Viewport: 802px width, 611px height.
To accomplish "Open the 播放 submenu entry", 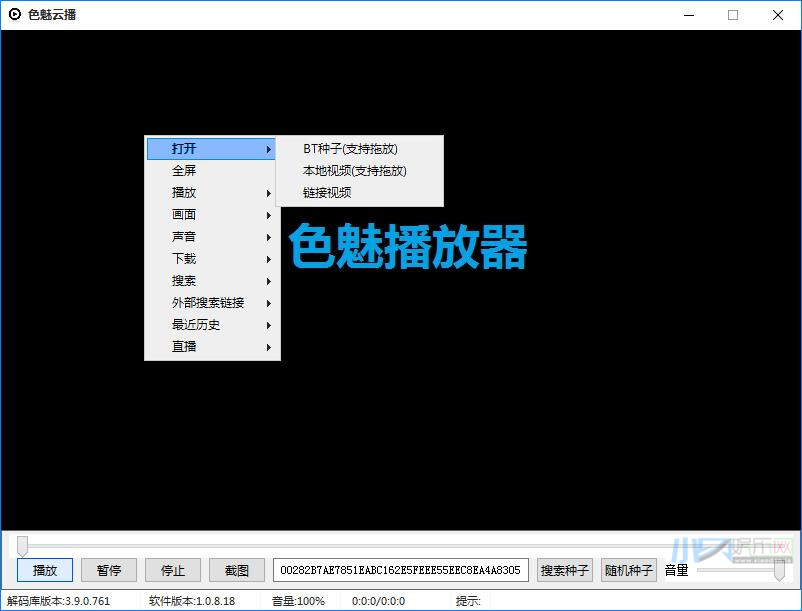I will pos(211,193).
